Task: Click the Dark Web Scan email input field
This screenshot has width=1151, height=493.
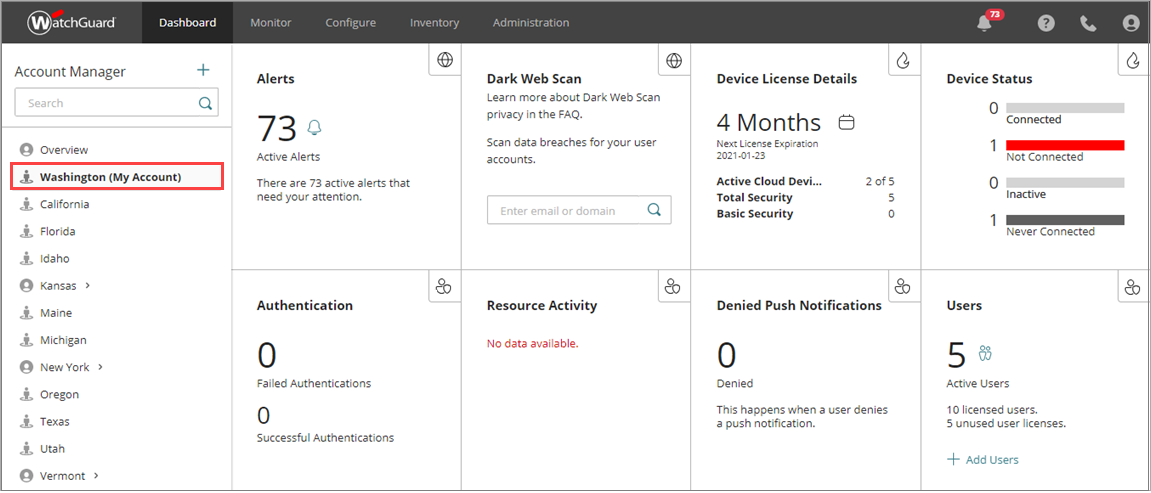Action: click(568, 210)
